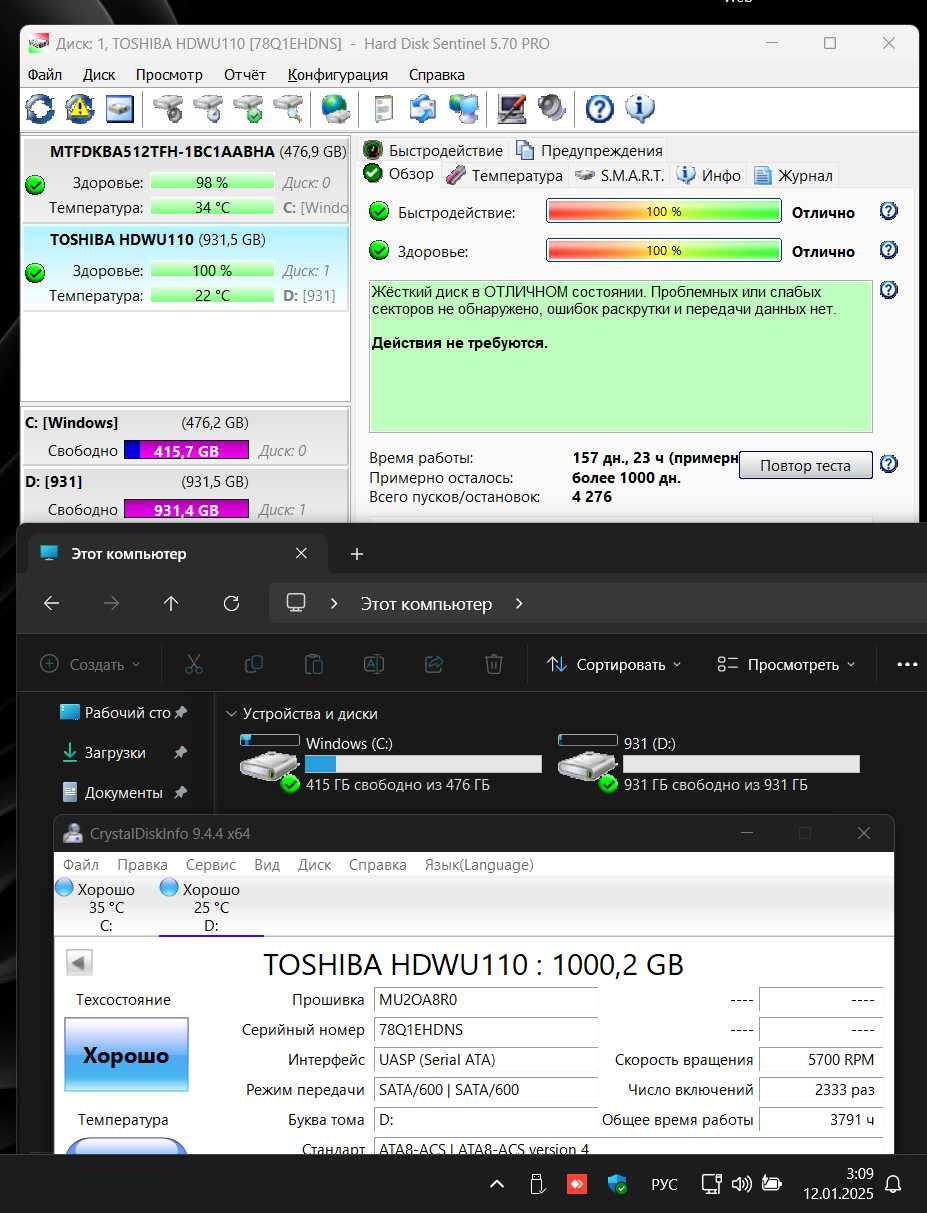The width and height of the screenshot is (927, 1213).
Task: Switch to the Предупреждения tab
Action: point(589,150)
